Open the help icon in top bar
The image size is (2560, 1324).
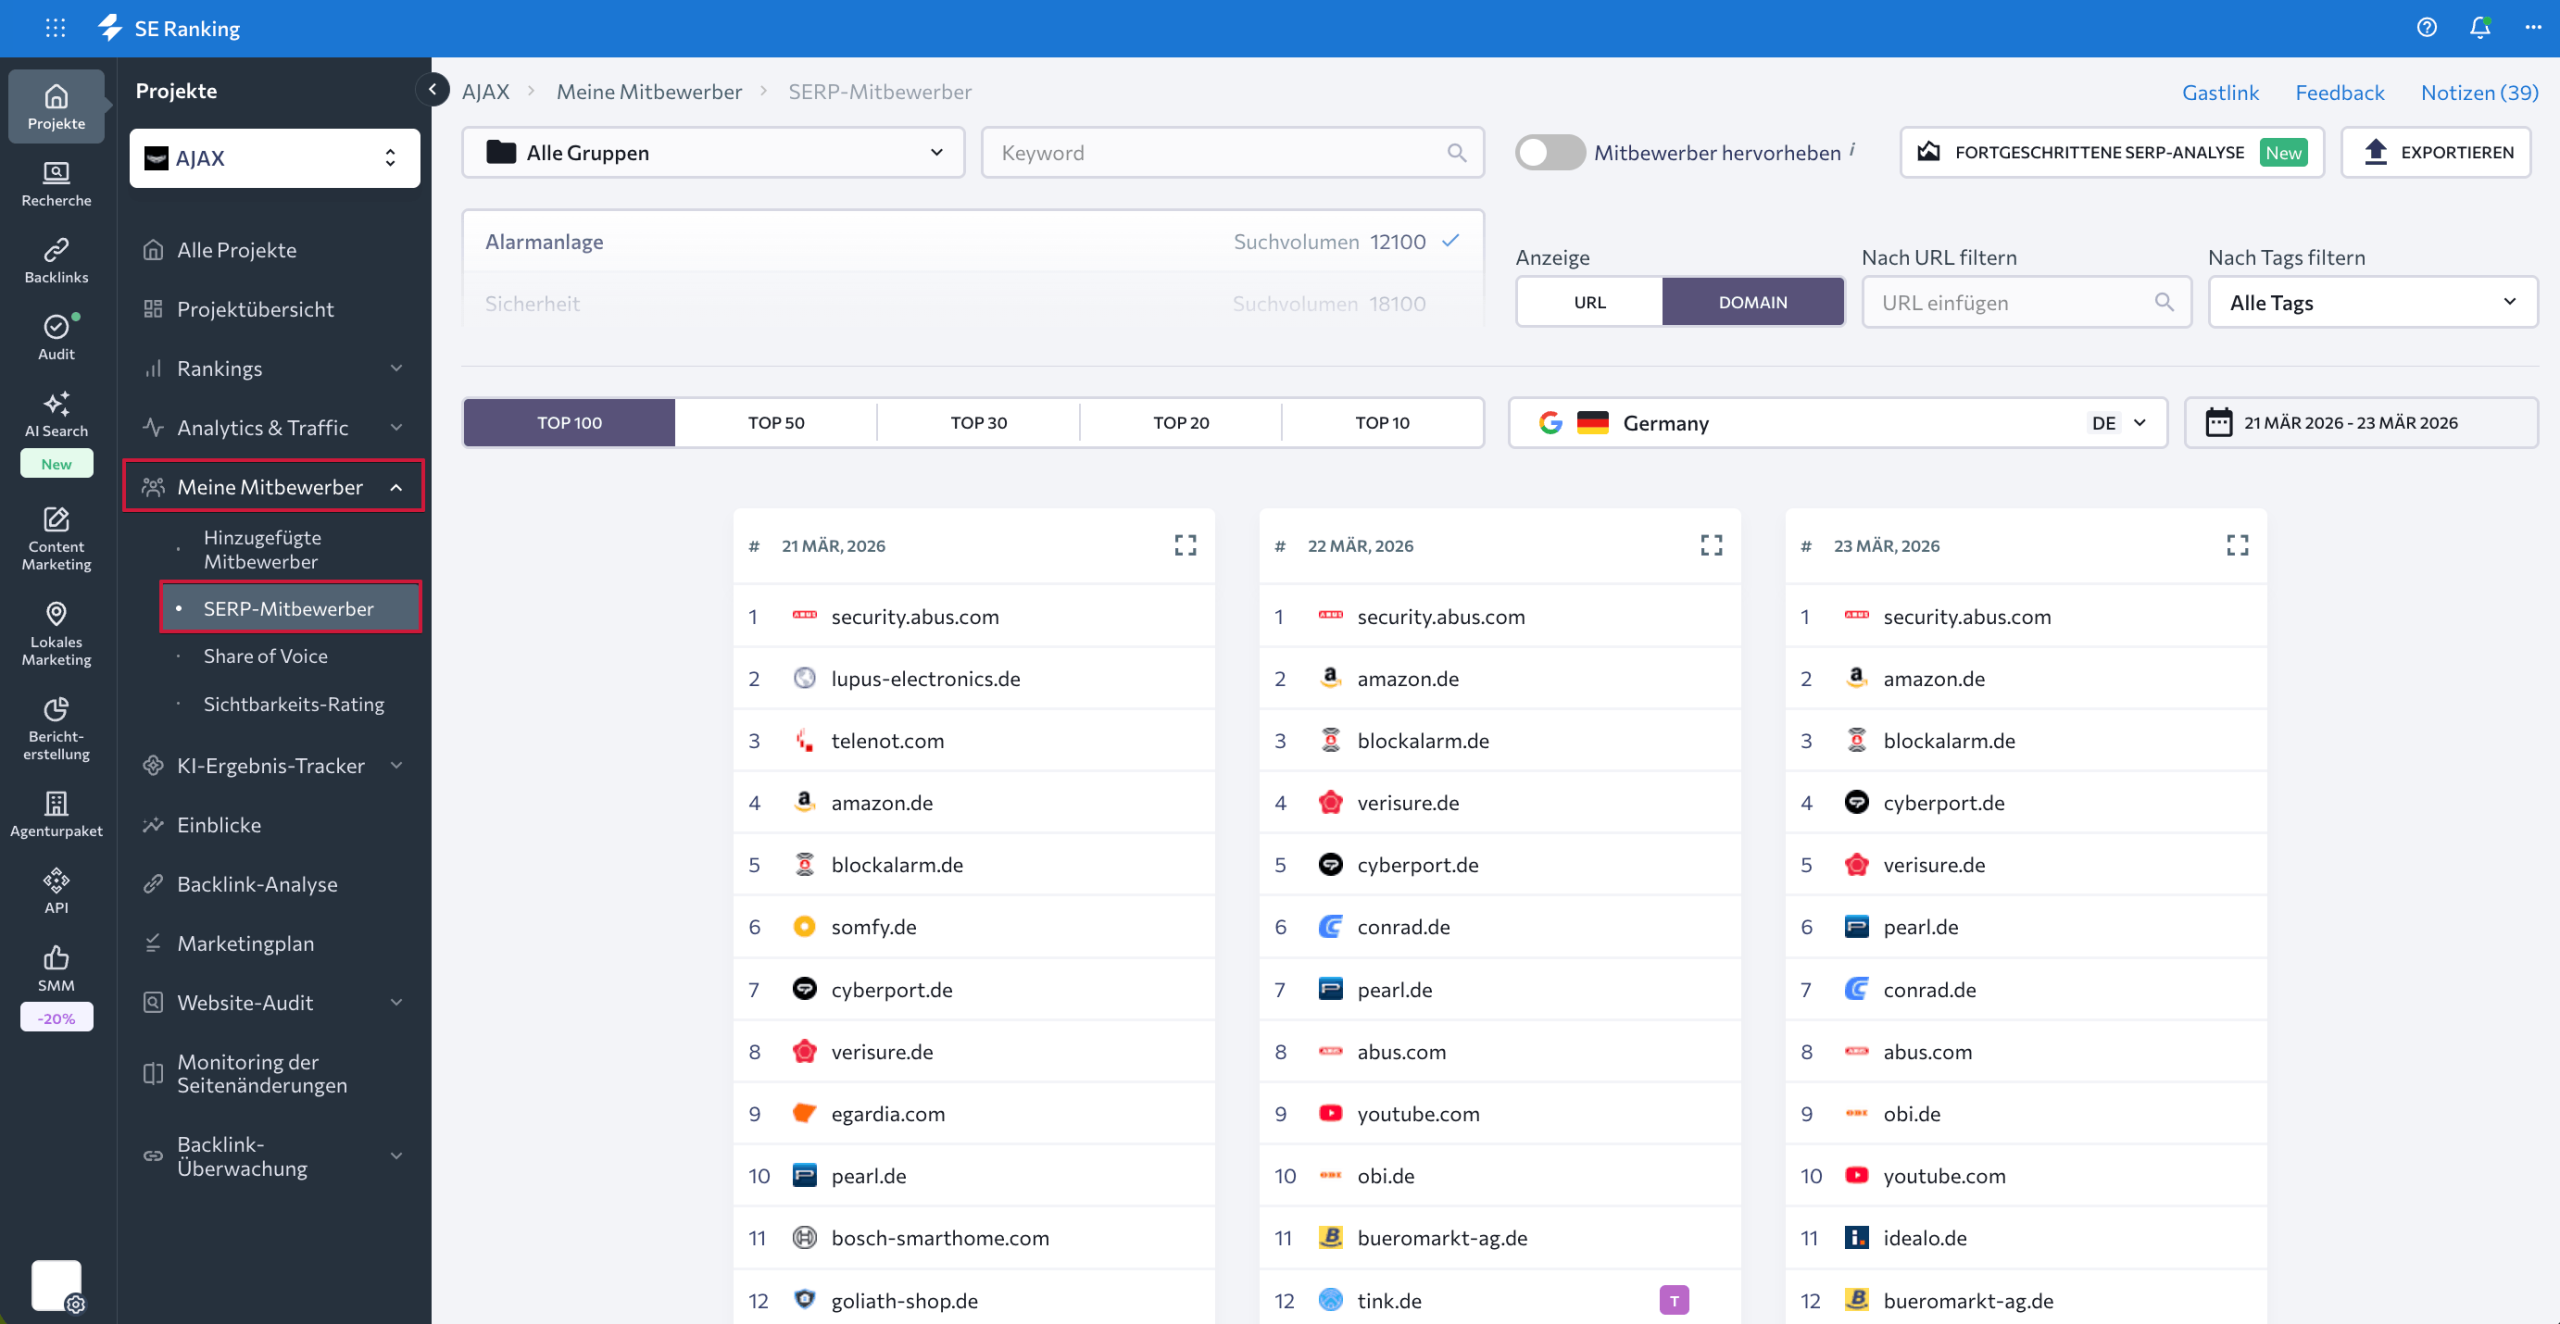(2427, 27)
